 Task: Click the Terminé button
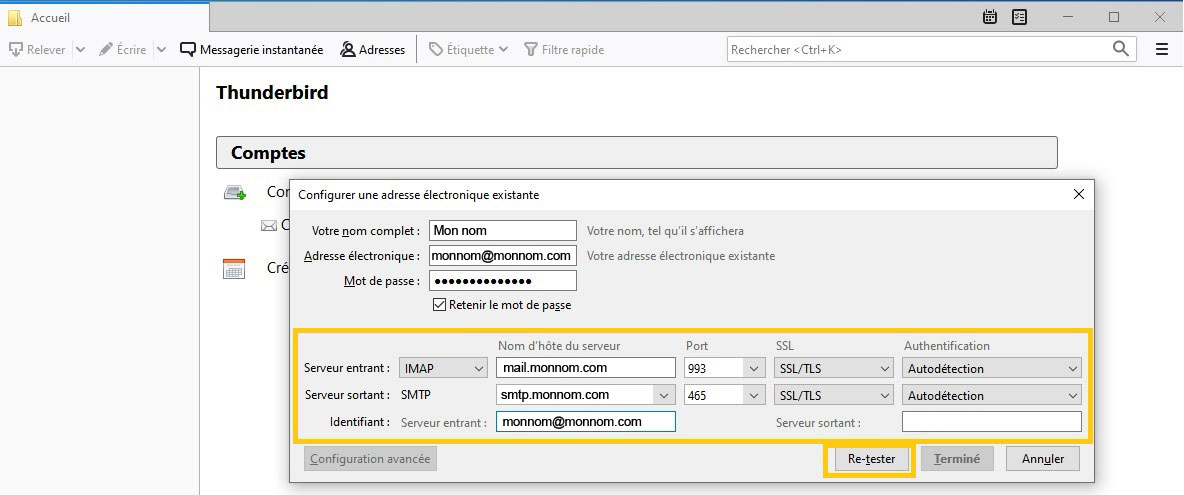pos(957,459)
